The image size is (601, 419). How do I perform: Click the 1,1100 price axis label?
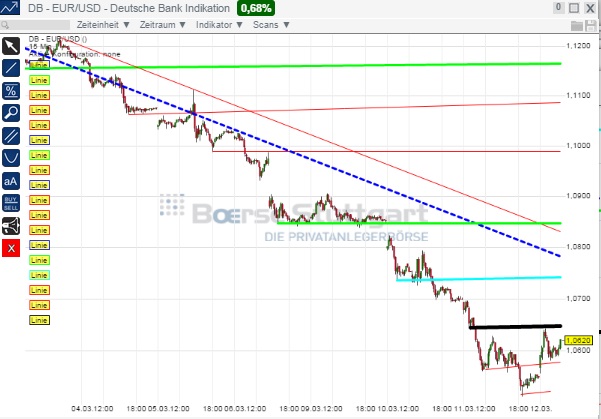578,95
